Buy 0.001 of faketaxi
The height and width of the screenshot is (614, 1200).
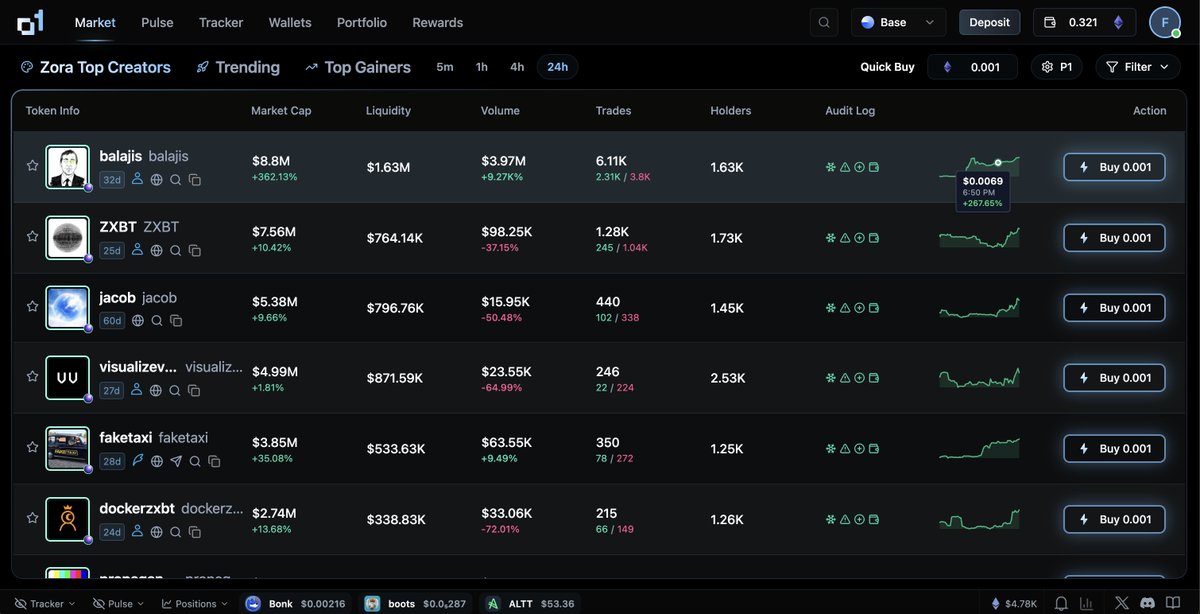tap(1114, 449)
